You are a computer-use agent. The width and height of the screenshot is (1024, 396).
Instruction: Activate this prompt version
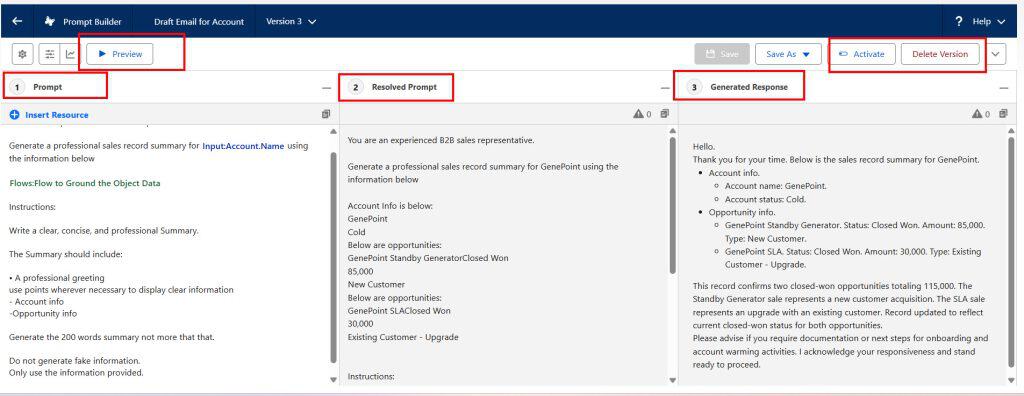point(862,54)
